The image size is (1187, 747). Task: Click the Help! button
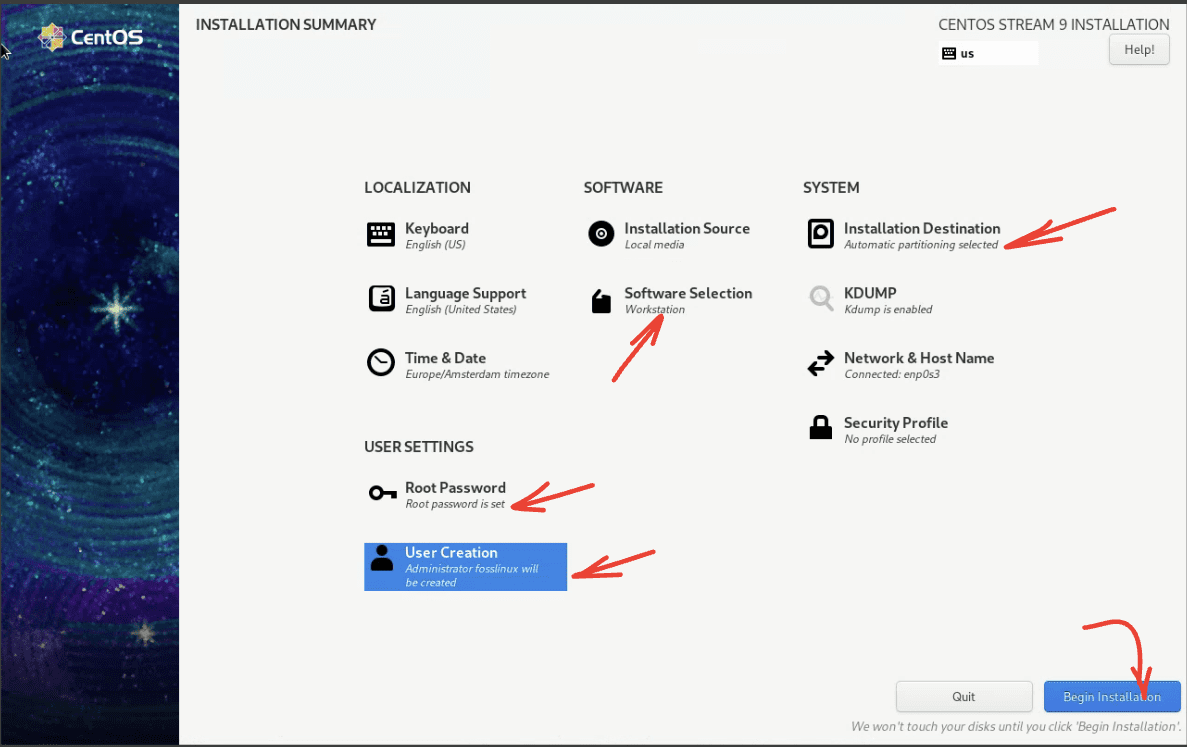tap(1139, 50)
